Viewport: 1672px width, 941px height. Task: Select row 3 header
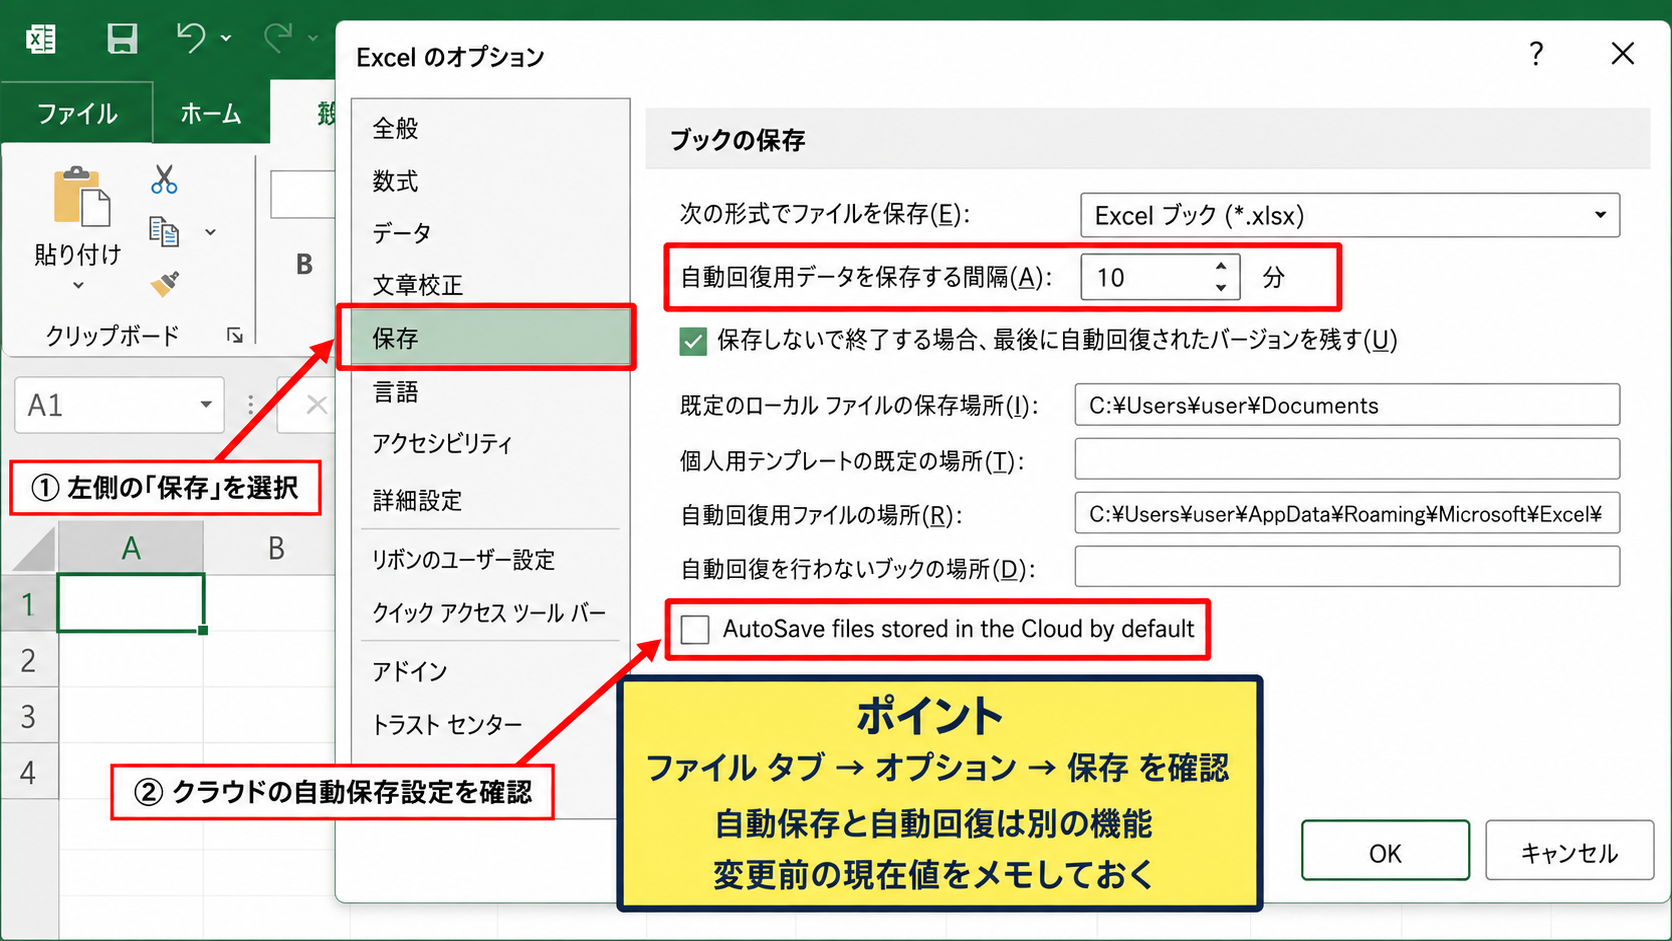(29, 716)
